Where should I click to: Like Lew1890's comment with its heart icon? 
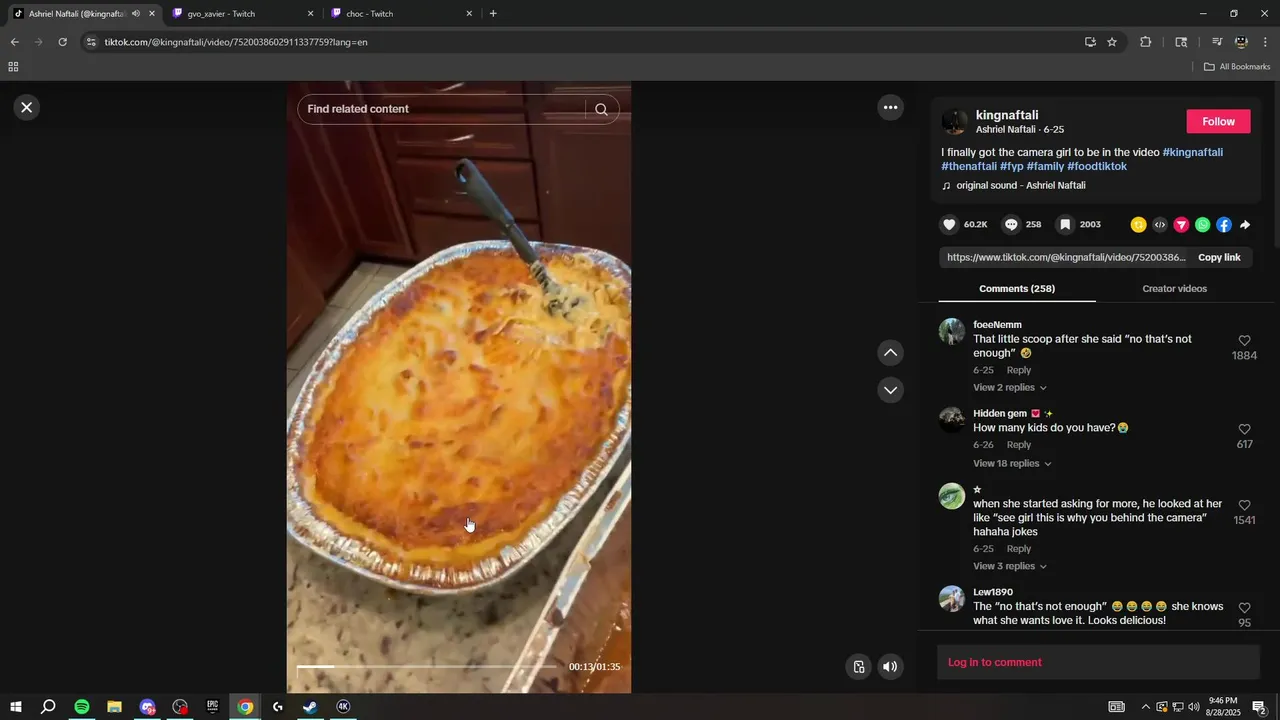pos(1244,608)
